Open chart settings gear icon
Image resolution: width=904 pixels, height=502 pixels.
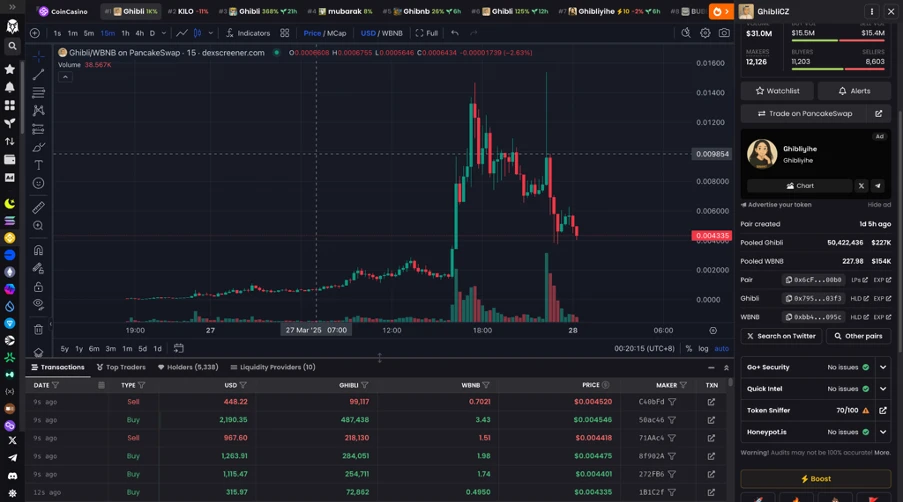pos(705,33)
